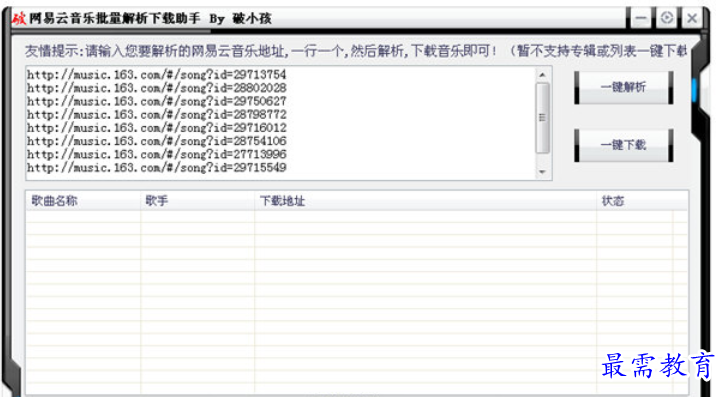The height and width of the screenshot is (397, 723).
Task: Click the URL list scrollbar thumb
Action: 542,118
